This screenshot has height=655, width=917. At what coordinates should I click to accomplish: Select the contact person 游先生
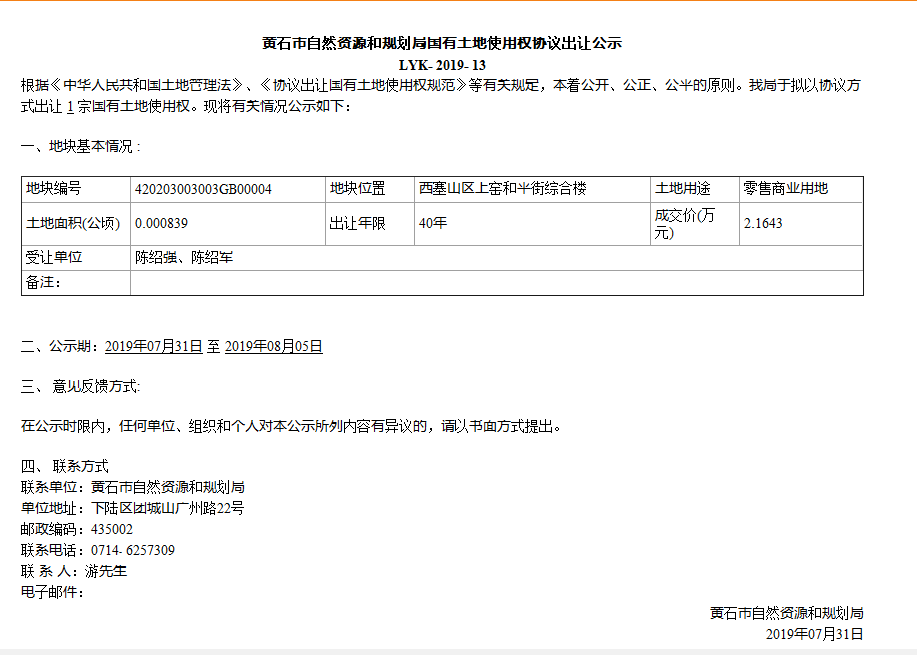click(106, 572)
